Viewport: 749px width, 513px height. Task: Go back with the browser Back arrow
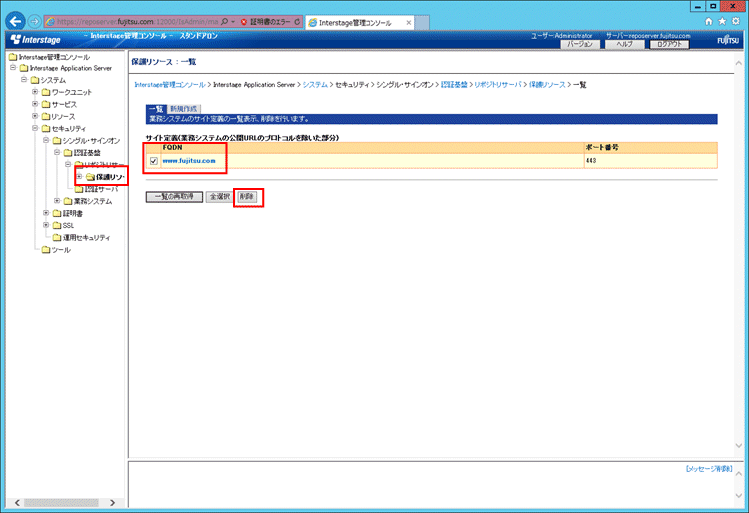point(16,21)
